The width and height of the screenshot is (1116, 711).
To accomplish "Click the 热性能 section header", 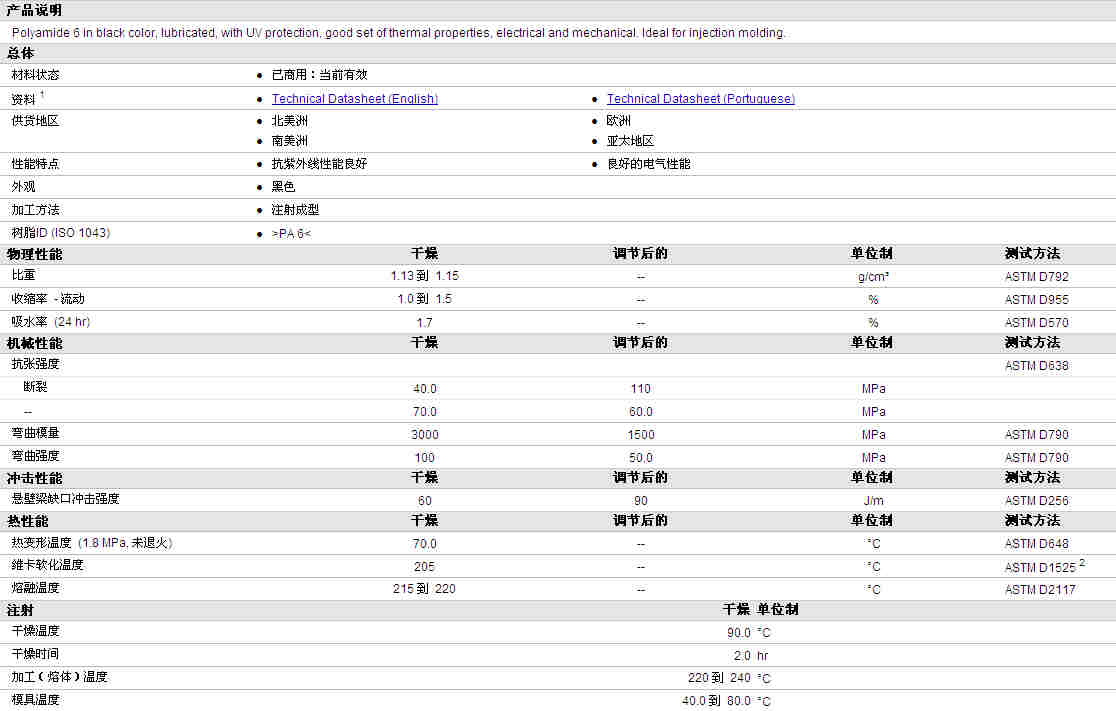I will tap(27, 521).
